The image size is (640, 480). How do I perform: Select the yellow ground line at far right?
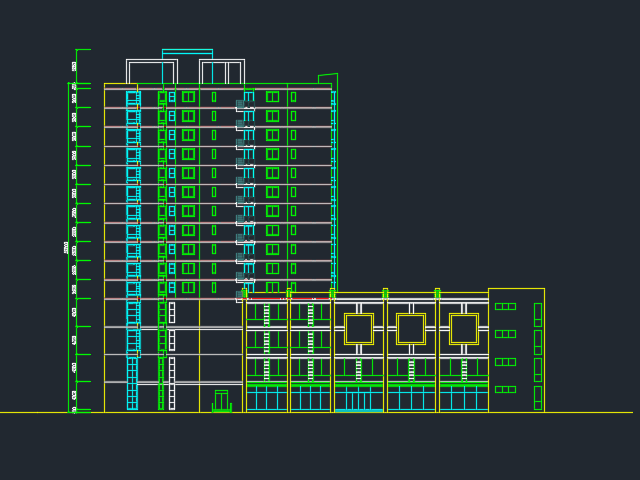point(600,412)
